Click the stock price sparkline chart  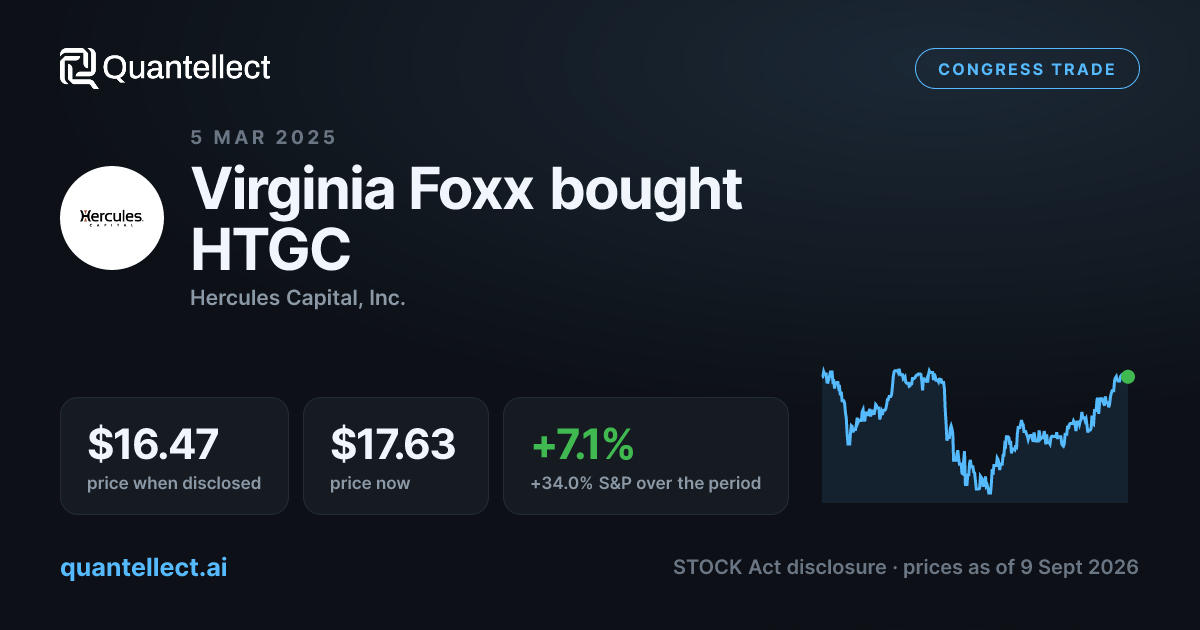[x=975, y=434]
